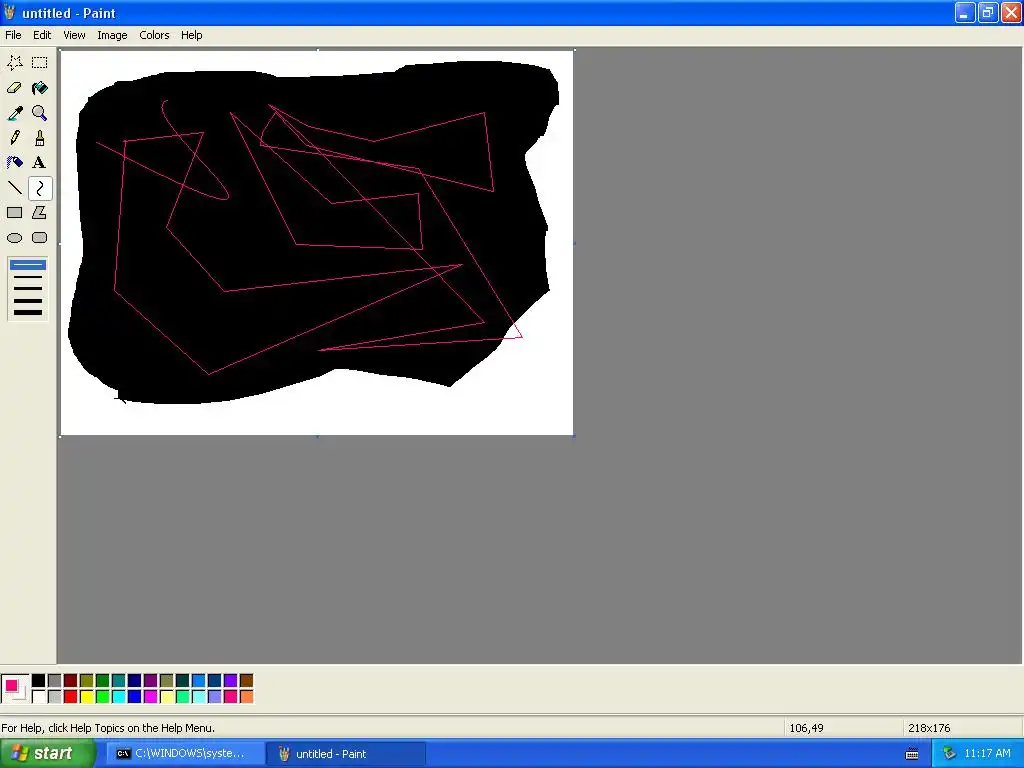Pick the navy blue color swatch

click(135, 681)
